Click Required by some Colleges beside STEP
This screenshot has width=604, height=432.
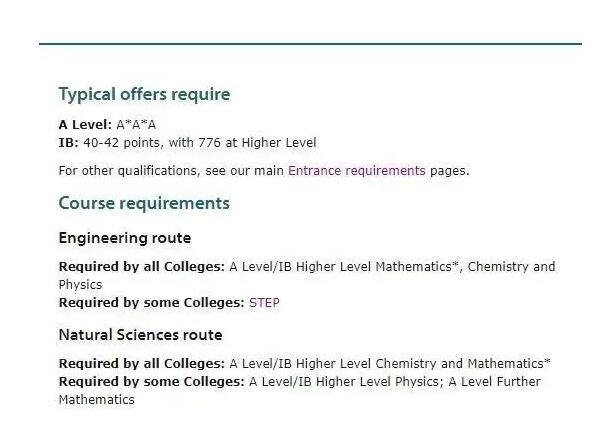[x=151, y=302]
